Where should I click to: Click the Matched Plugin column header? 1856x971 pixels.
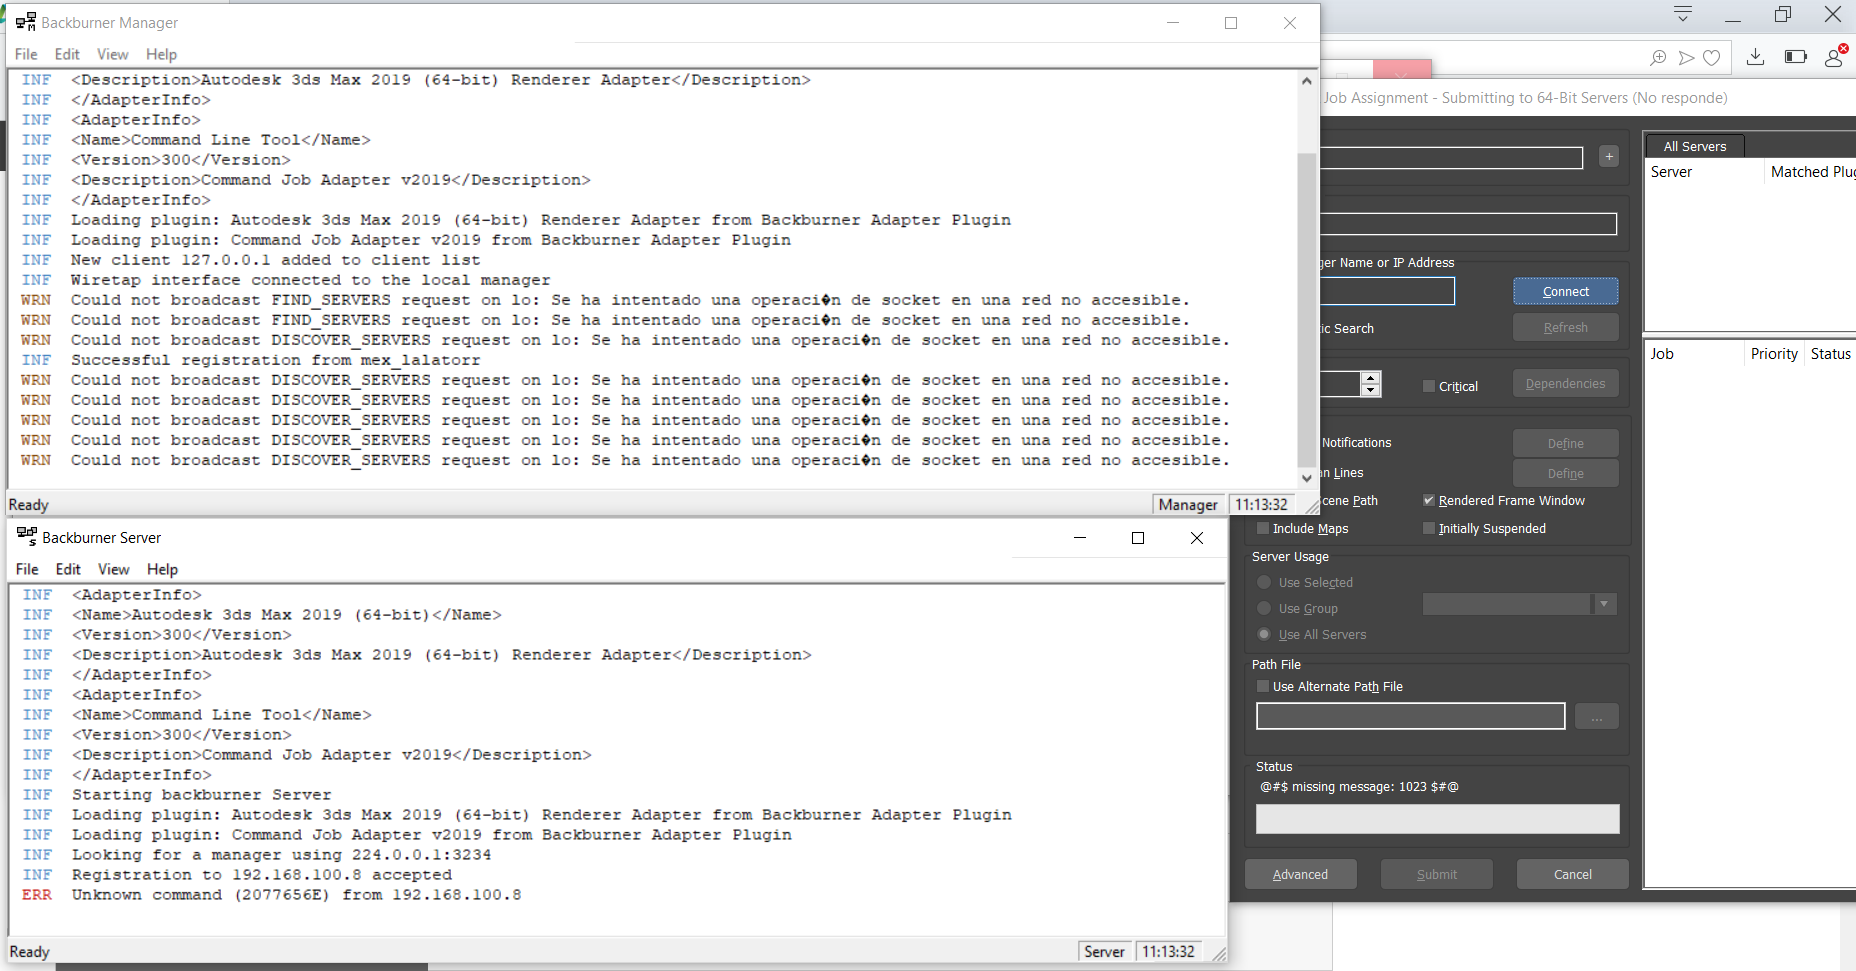pyautogui.click(x=1812, y=172)
